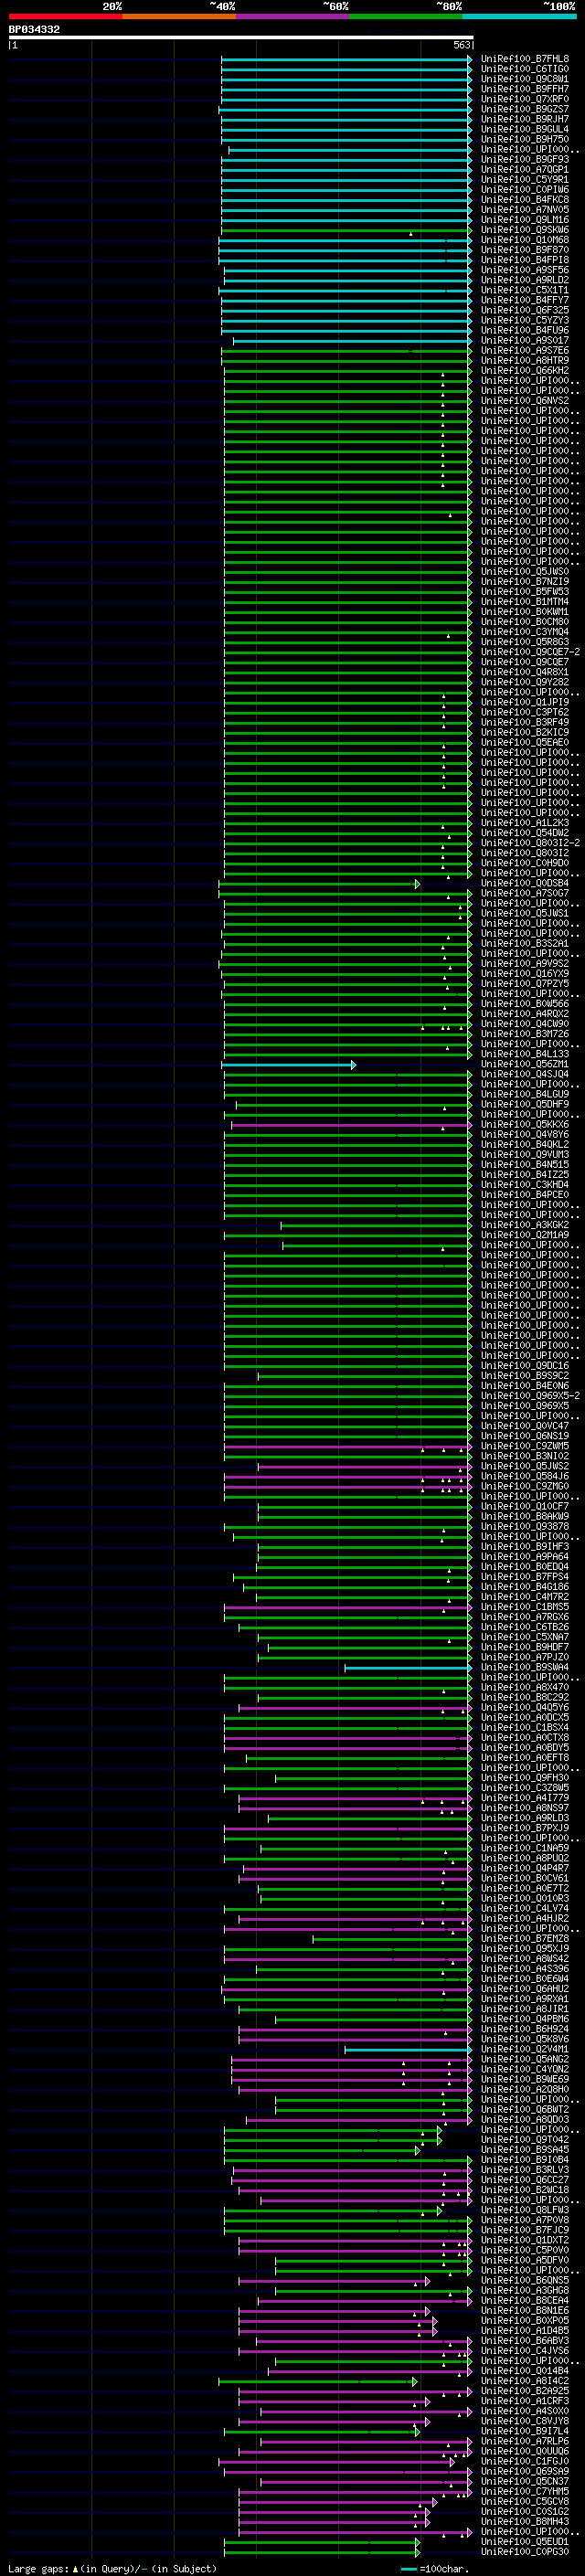Viewport: 585px width, 2576px height.
Task: Open hit UniRef100_B7FHL8
Action: tap(525, 59)
